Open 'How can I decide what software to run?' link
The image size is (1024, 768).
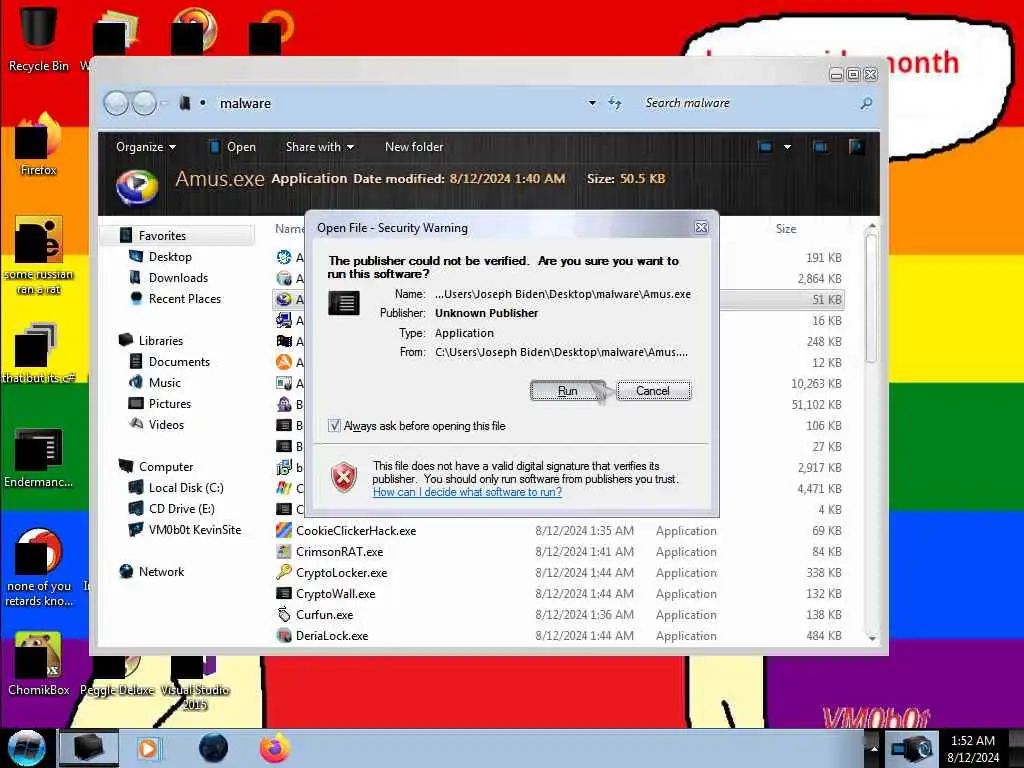467,492
